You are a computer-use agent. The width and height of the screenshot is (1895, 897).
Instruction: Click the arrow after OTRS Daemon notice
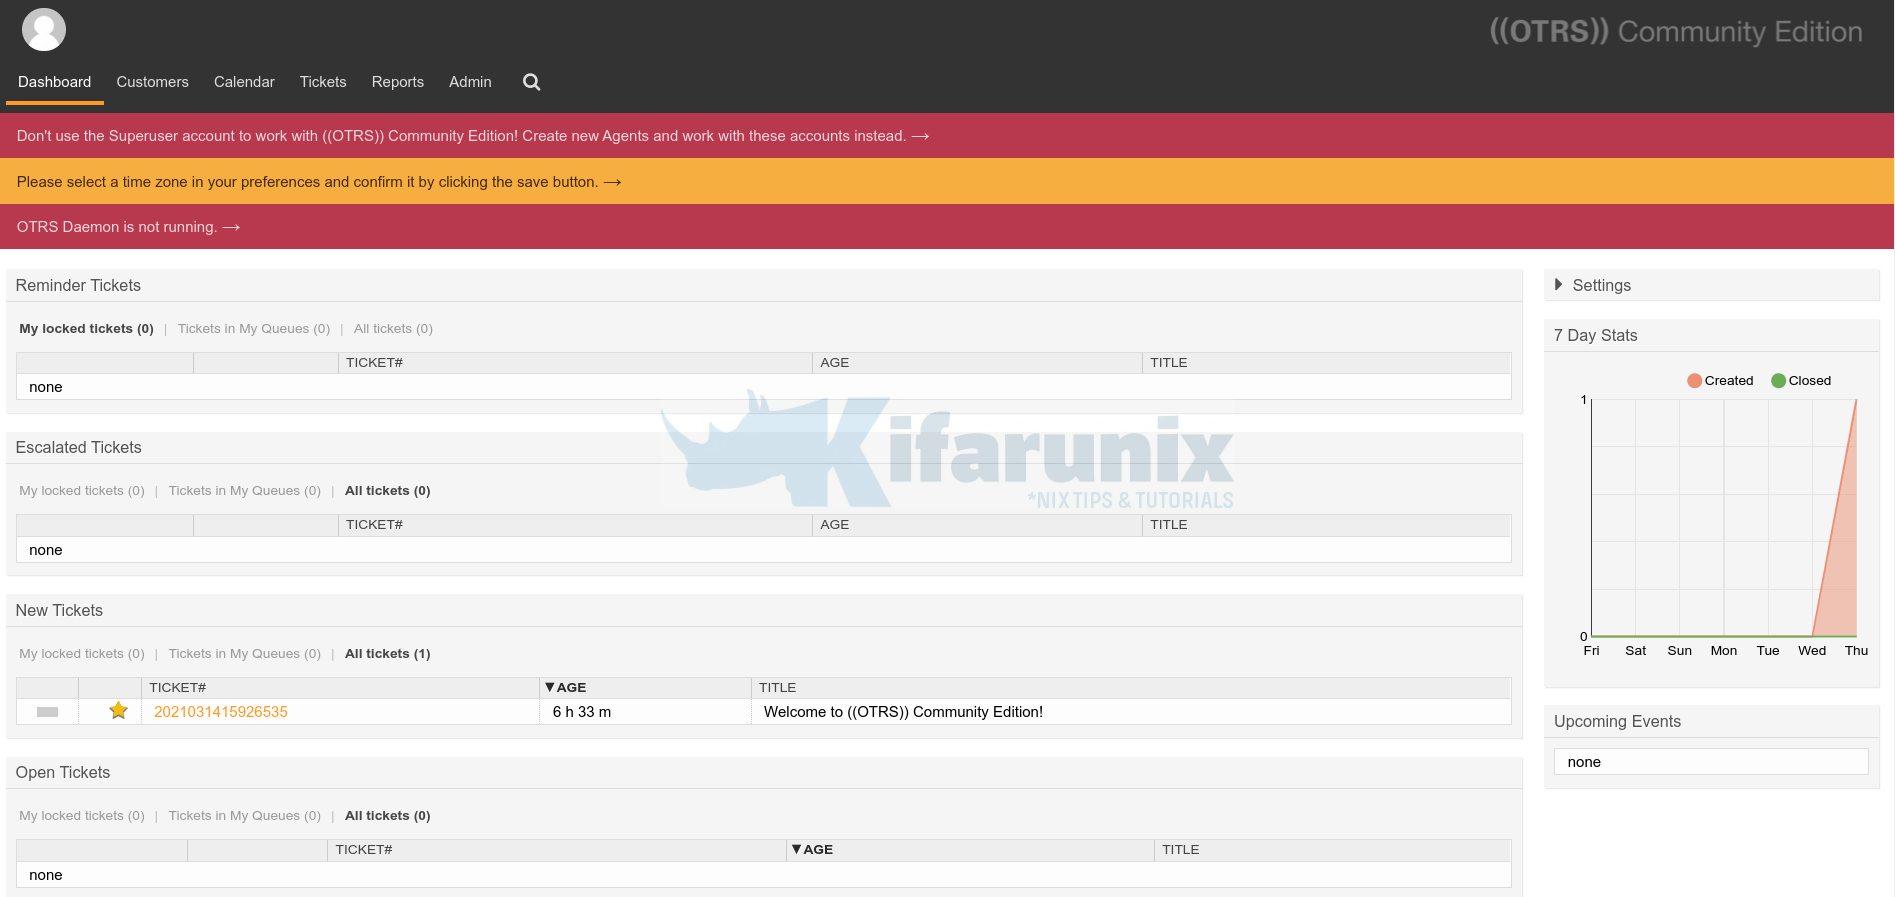(x=231, y=227)
